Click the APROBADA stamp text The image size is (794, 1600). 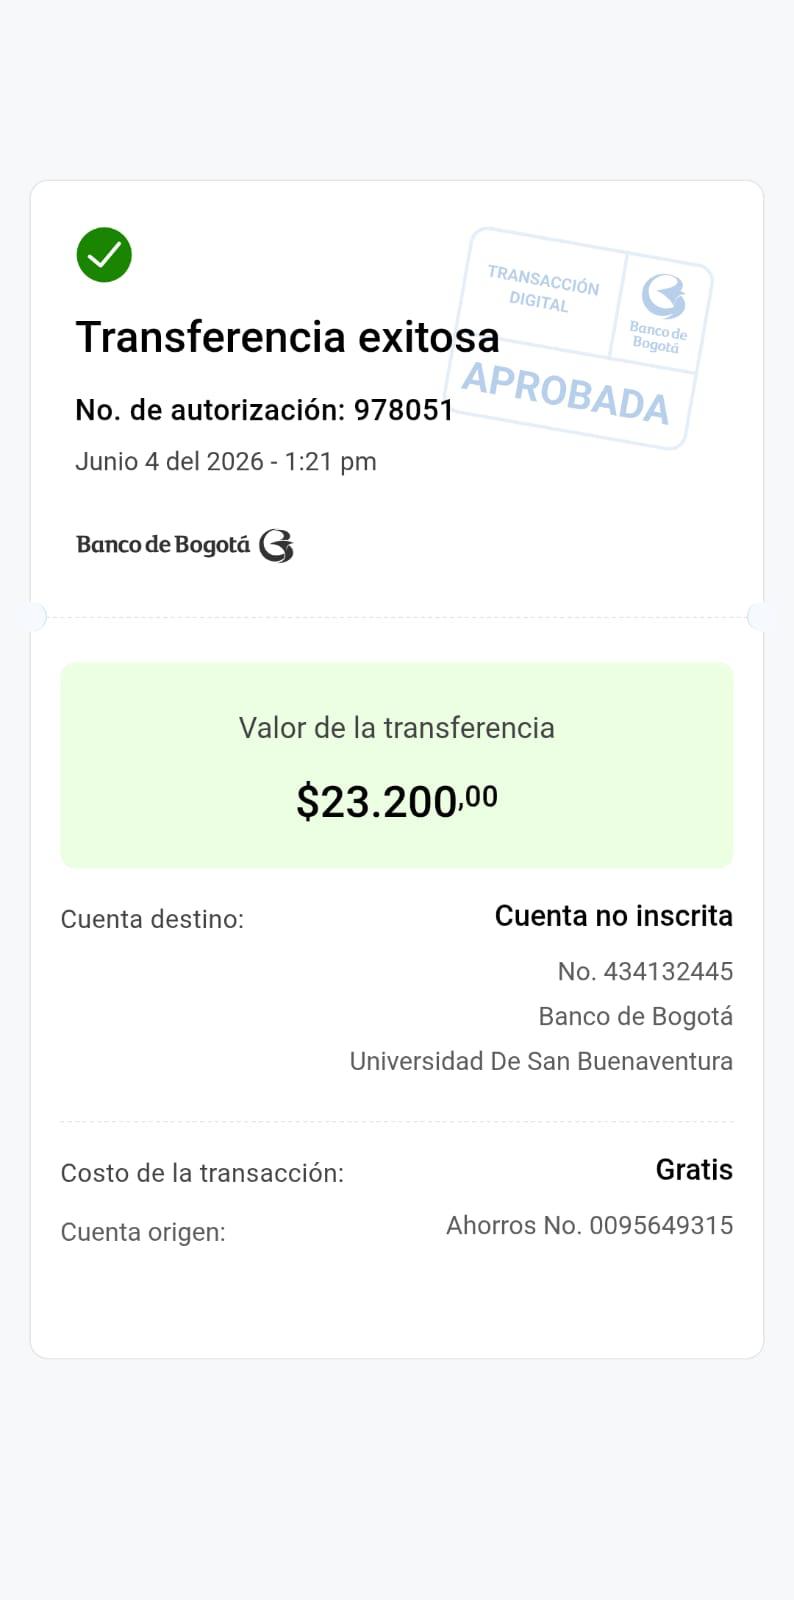click(x=565, y=392)
